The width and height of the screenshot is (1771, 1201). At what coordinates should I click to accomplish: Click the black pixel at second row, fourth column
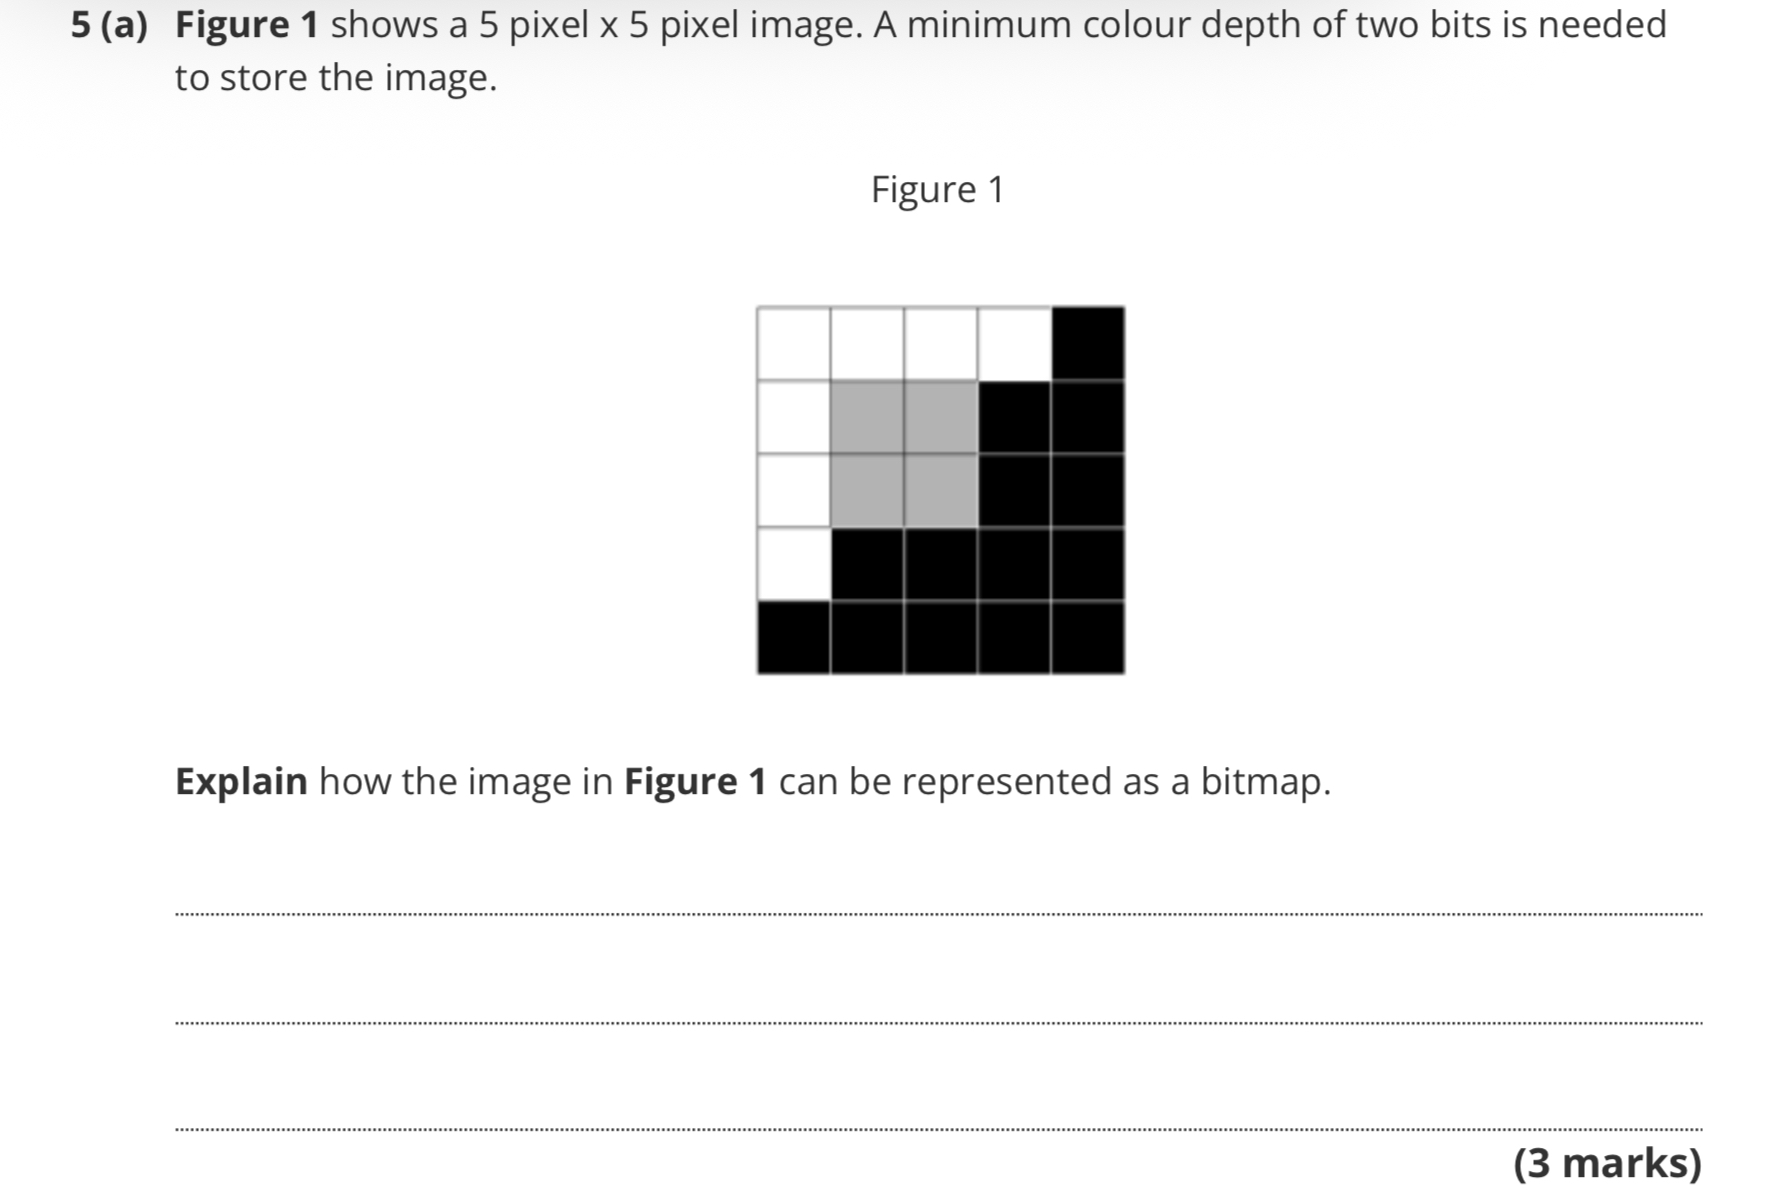1014,417
